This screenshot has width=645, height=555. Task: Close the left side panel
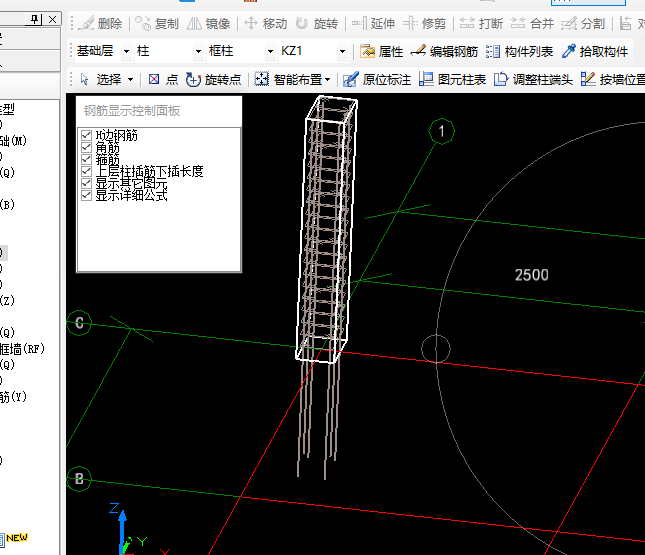pos(52,19)
